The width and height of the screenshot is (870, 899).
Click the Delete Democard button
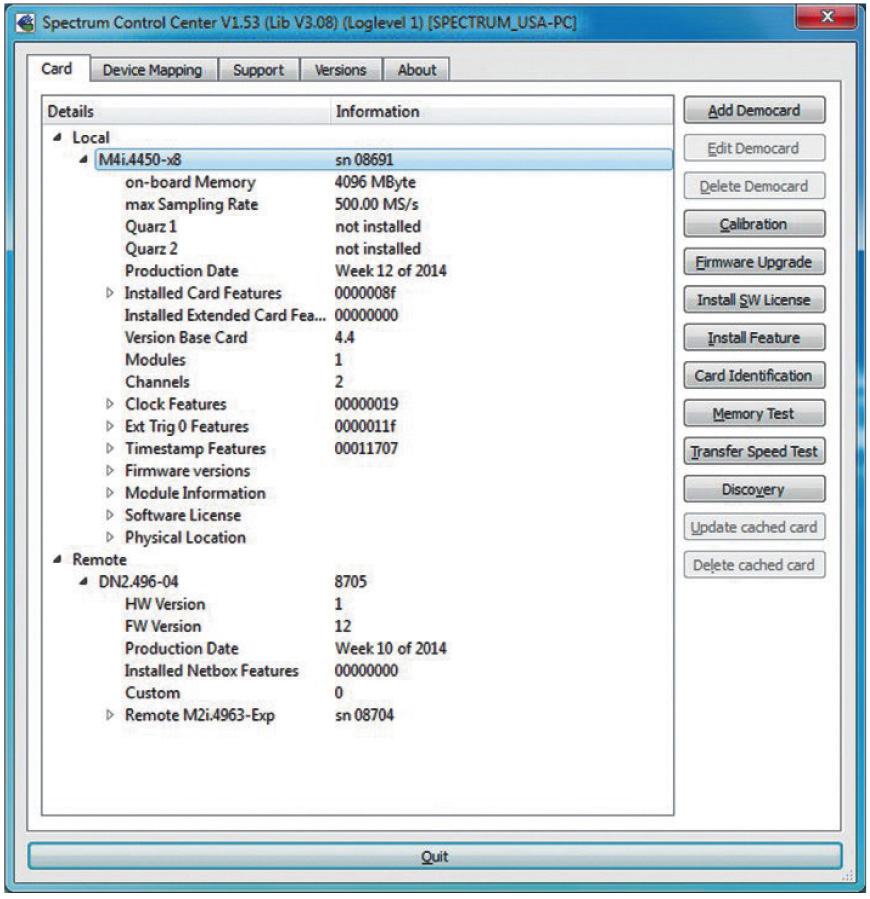[x=754, y=186]
